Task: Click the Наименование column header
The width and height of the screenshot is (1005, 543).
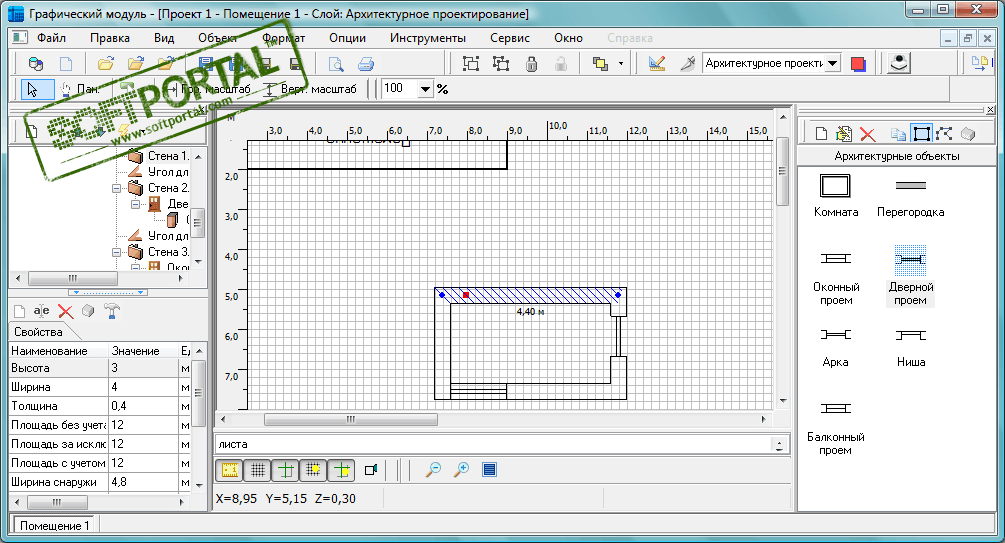Action: point(58,351)
